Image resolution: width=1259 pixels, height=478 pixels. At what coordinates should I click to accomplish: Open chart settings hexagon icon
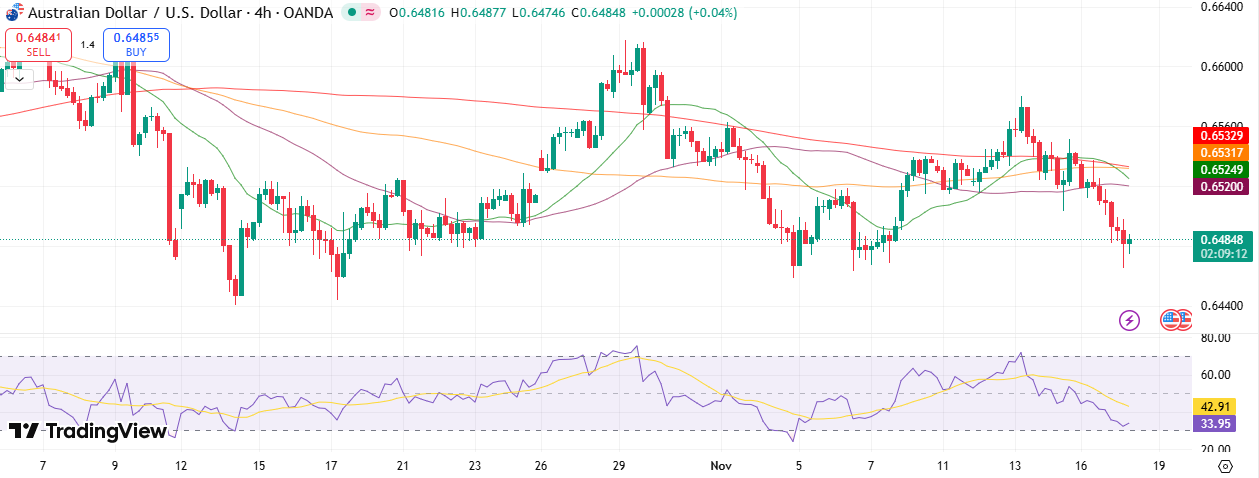pyautogui.click(x=1225, y=466)
